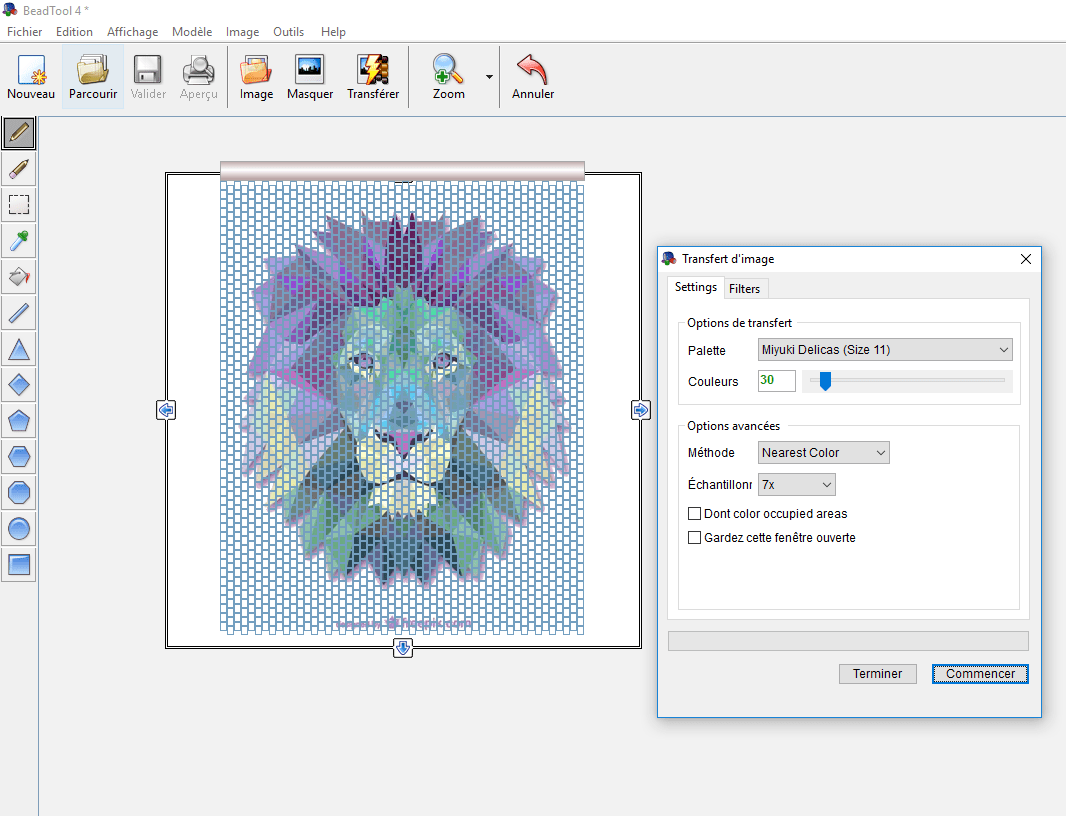
Task: Expand the Méthode Nearest Color dropdown
Action: 823,453
